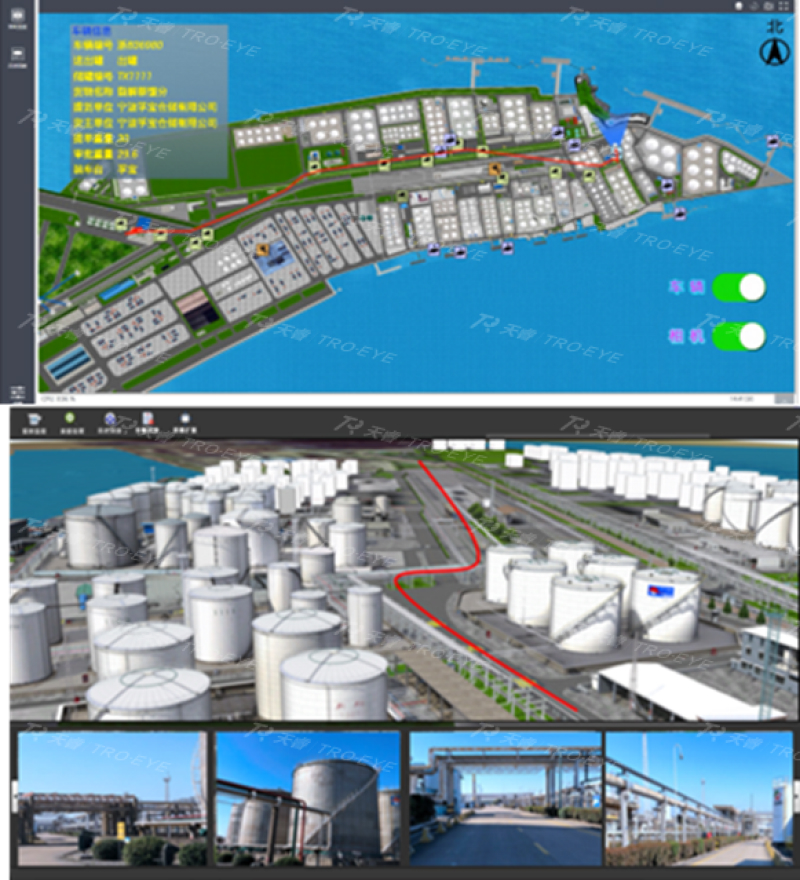800x880 pixels.
Task: Open the third camera thumbnail showing the road
Action: coord(505,798)
